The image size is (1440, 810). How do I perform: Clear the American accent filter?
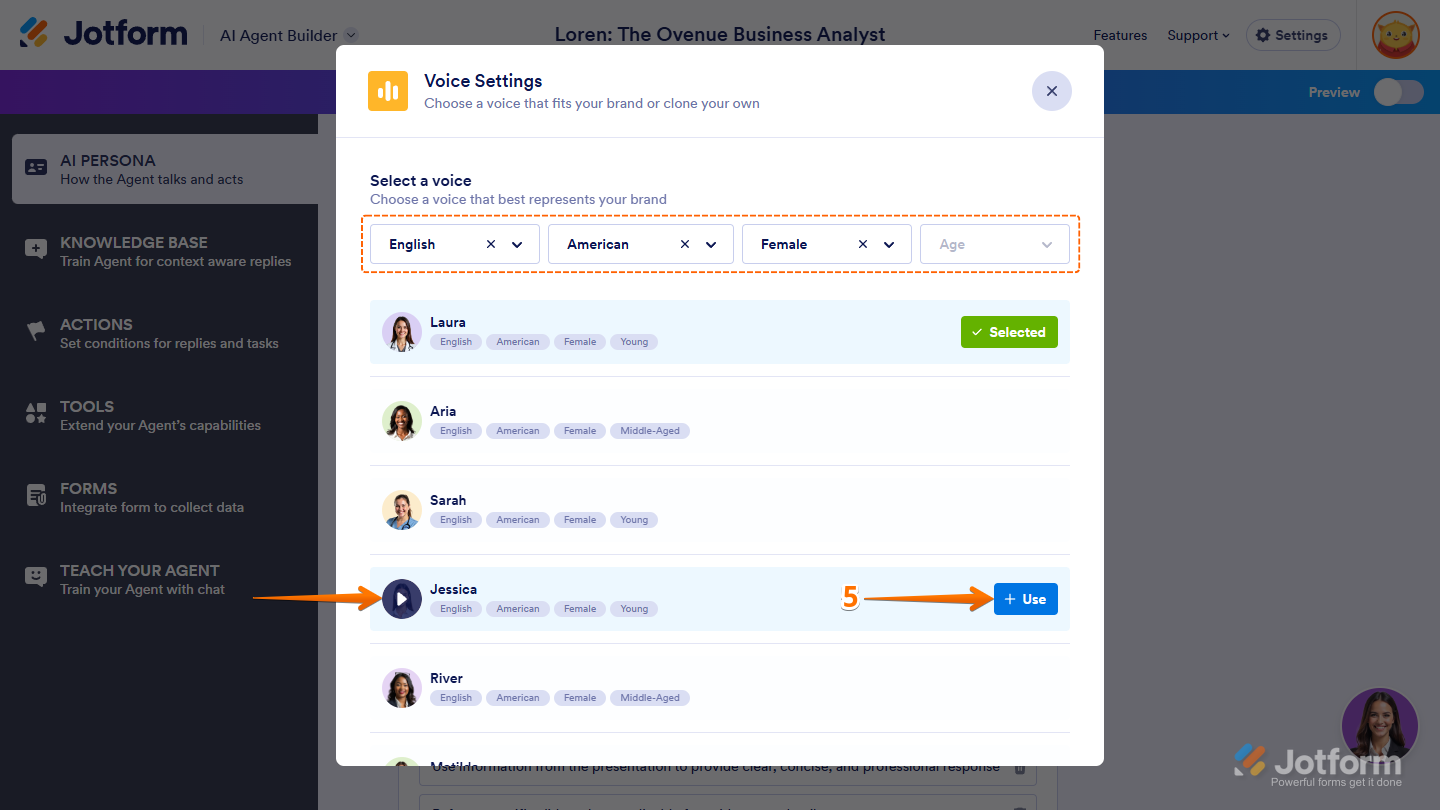(684, 244)
